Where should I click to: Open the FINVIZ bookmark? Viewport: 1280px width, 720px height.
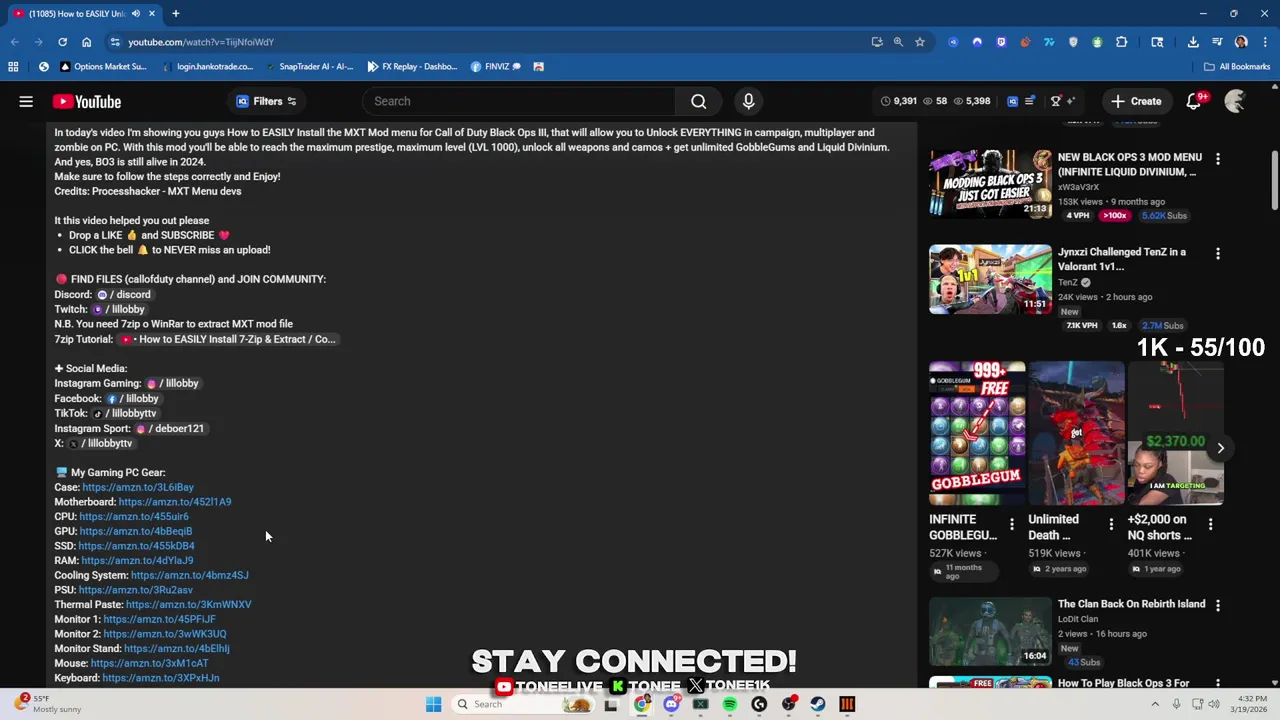[496, 67]
